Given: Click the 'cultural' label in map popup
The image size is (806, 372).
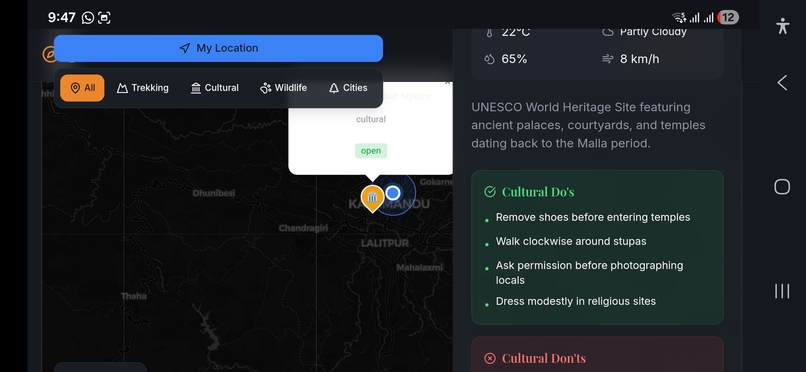Looking at the screenshot, I should point(371,119).
